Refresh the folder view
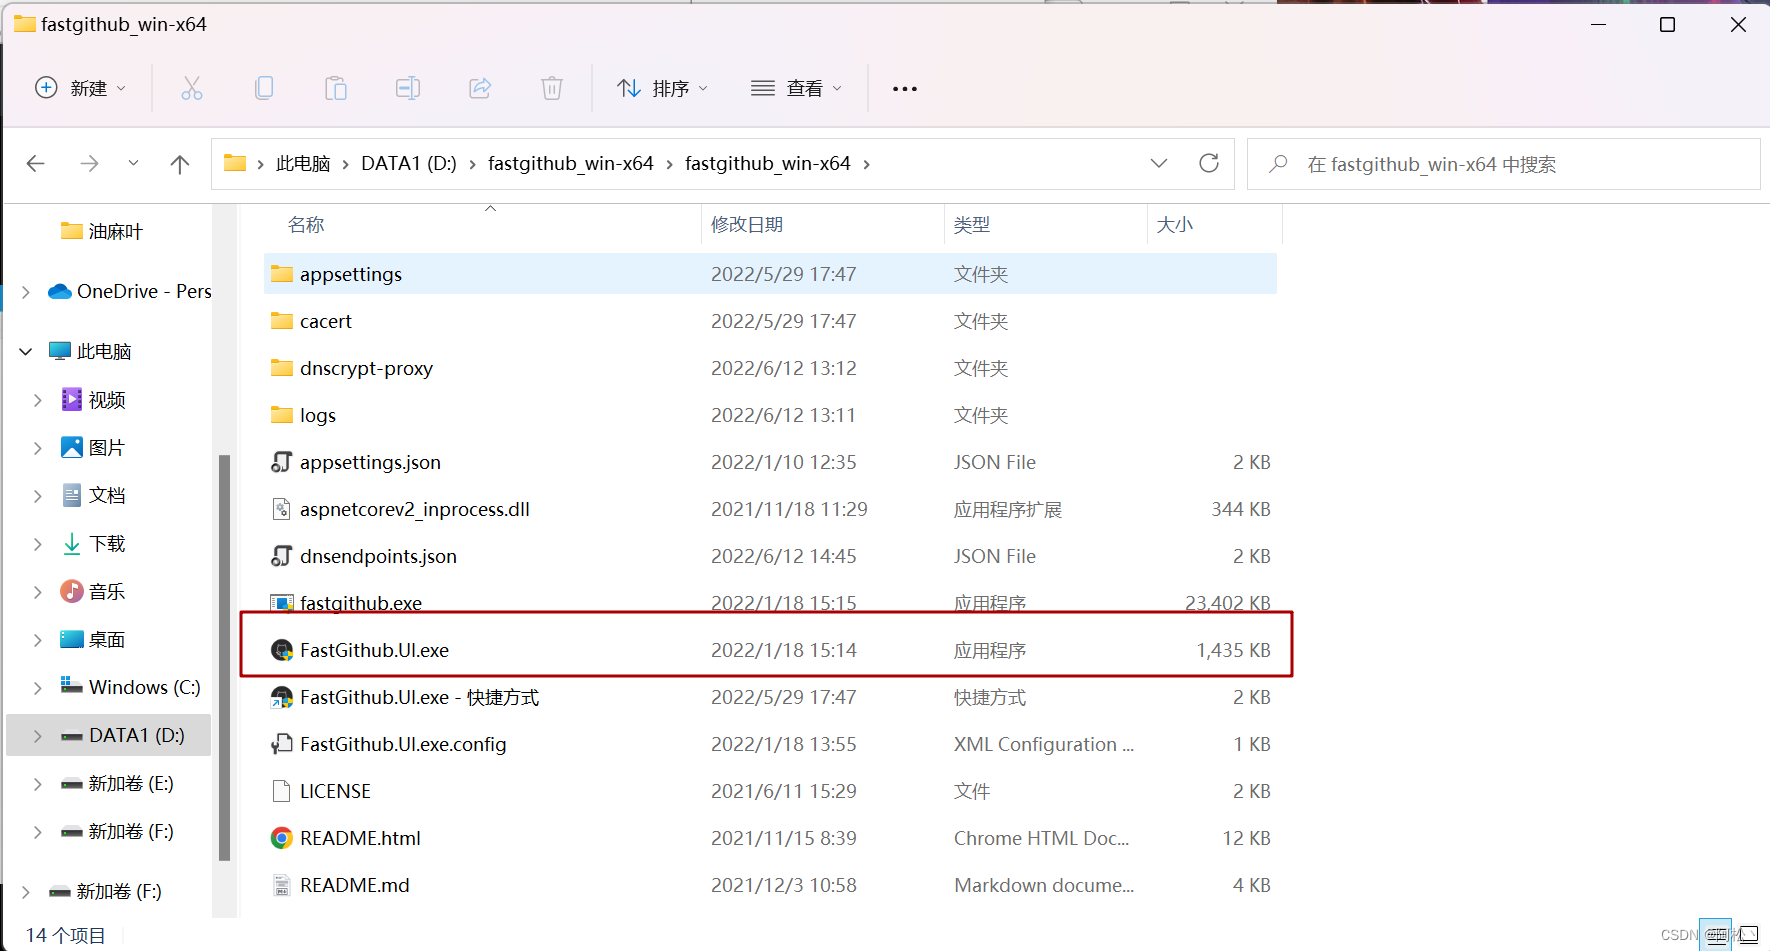1770x951 pixels. [x=1209, y=163]
